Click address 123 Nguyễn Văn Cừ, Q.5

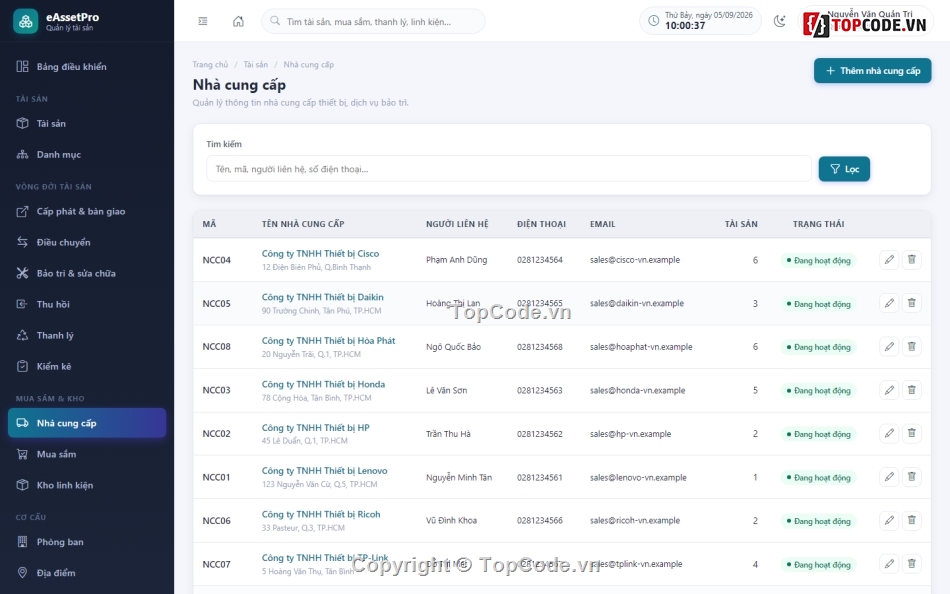[319, 484]
